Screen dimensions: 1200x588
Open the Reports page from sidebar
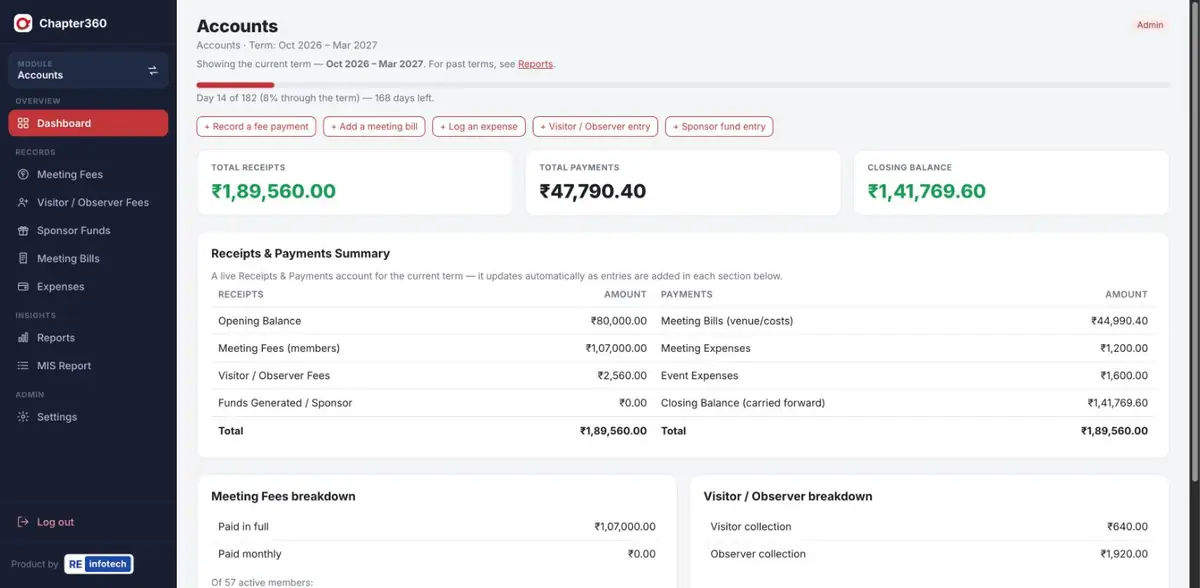(x=88, y=338)
